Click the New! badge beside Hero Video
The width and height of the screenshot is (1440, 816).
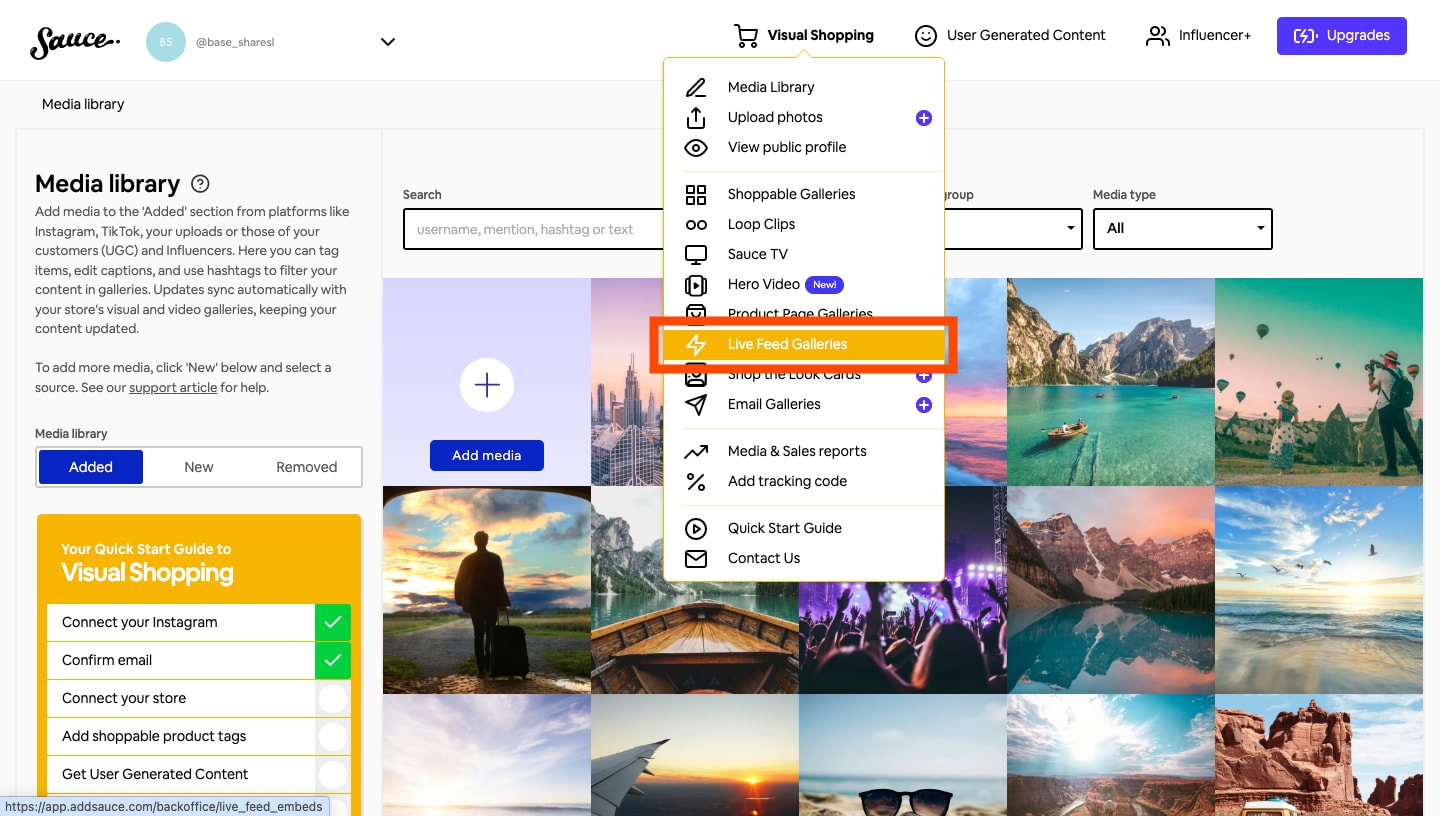coord(825,284)
